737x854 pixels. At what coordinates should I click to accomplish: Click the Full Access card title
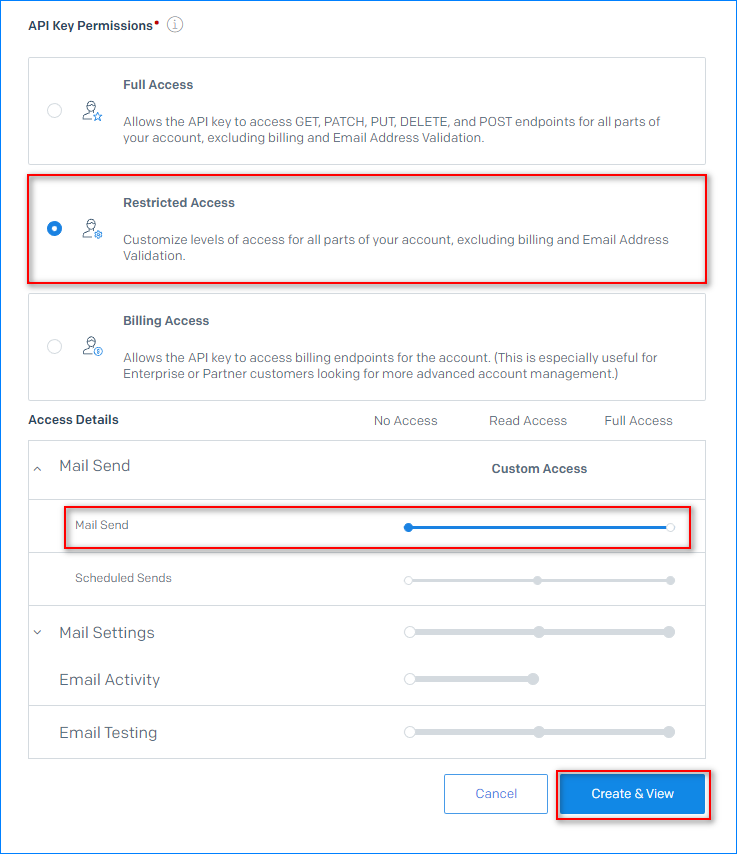pyautogui.click(x=158, y=84)
